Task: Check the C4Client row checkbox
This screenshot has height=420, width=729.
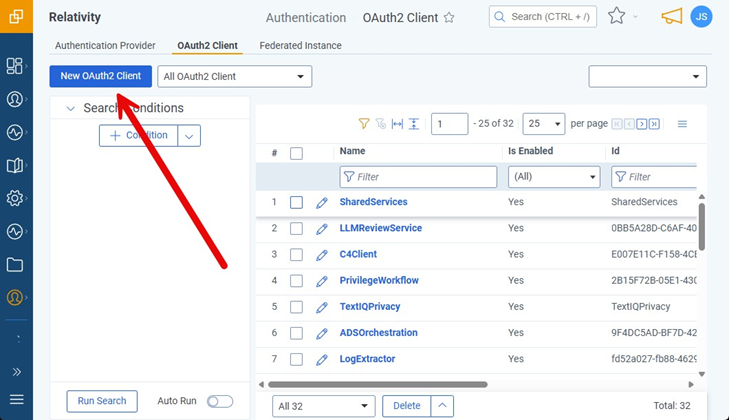Action: coord(296,254)
